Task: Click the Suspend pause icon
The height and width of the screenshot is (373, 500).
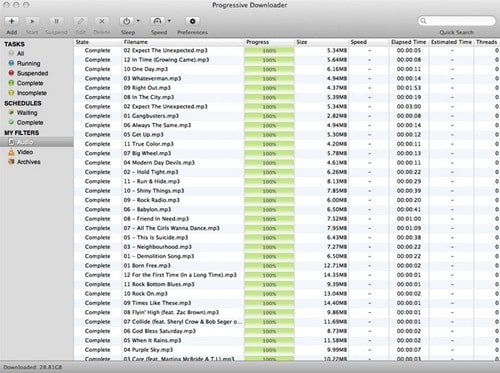Action: (x=56, y=21)
